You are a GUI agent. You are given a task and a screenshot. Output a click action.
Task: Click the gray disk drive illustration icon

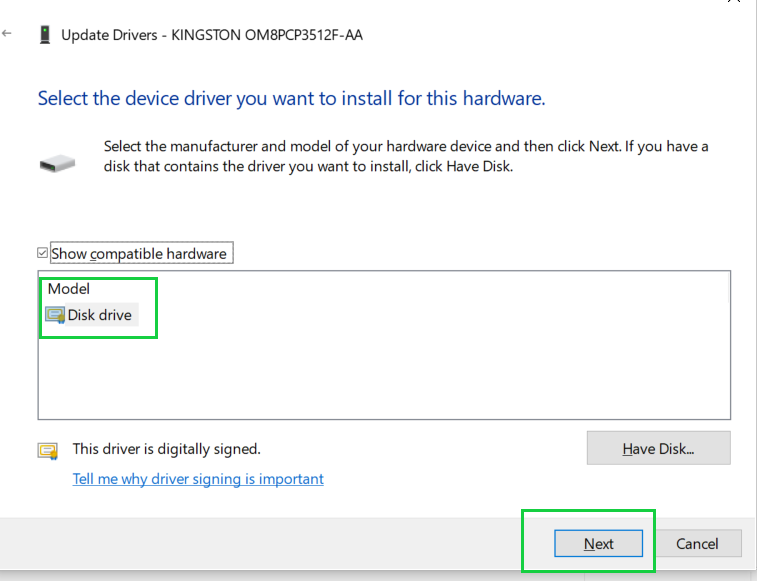click(57, 164)
